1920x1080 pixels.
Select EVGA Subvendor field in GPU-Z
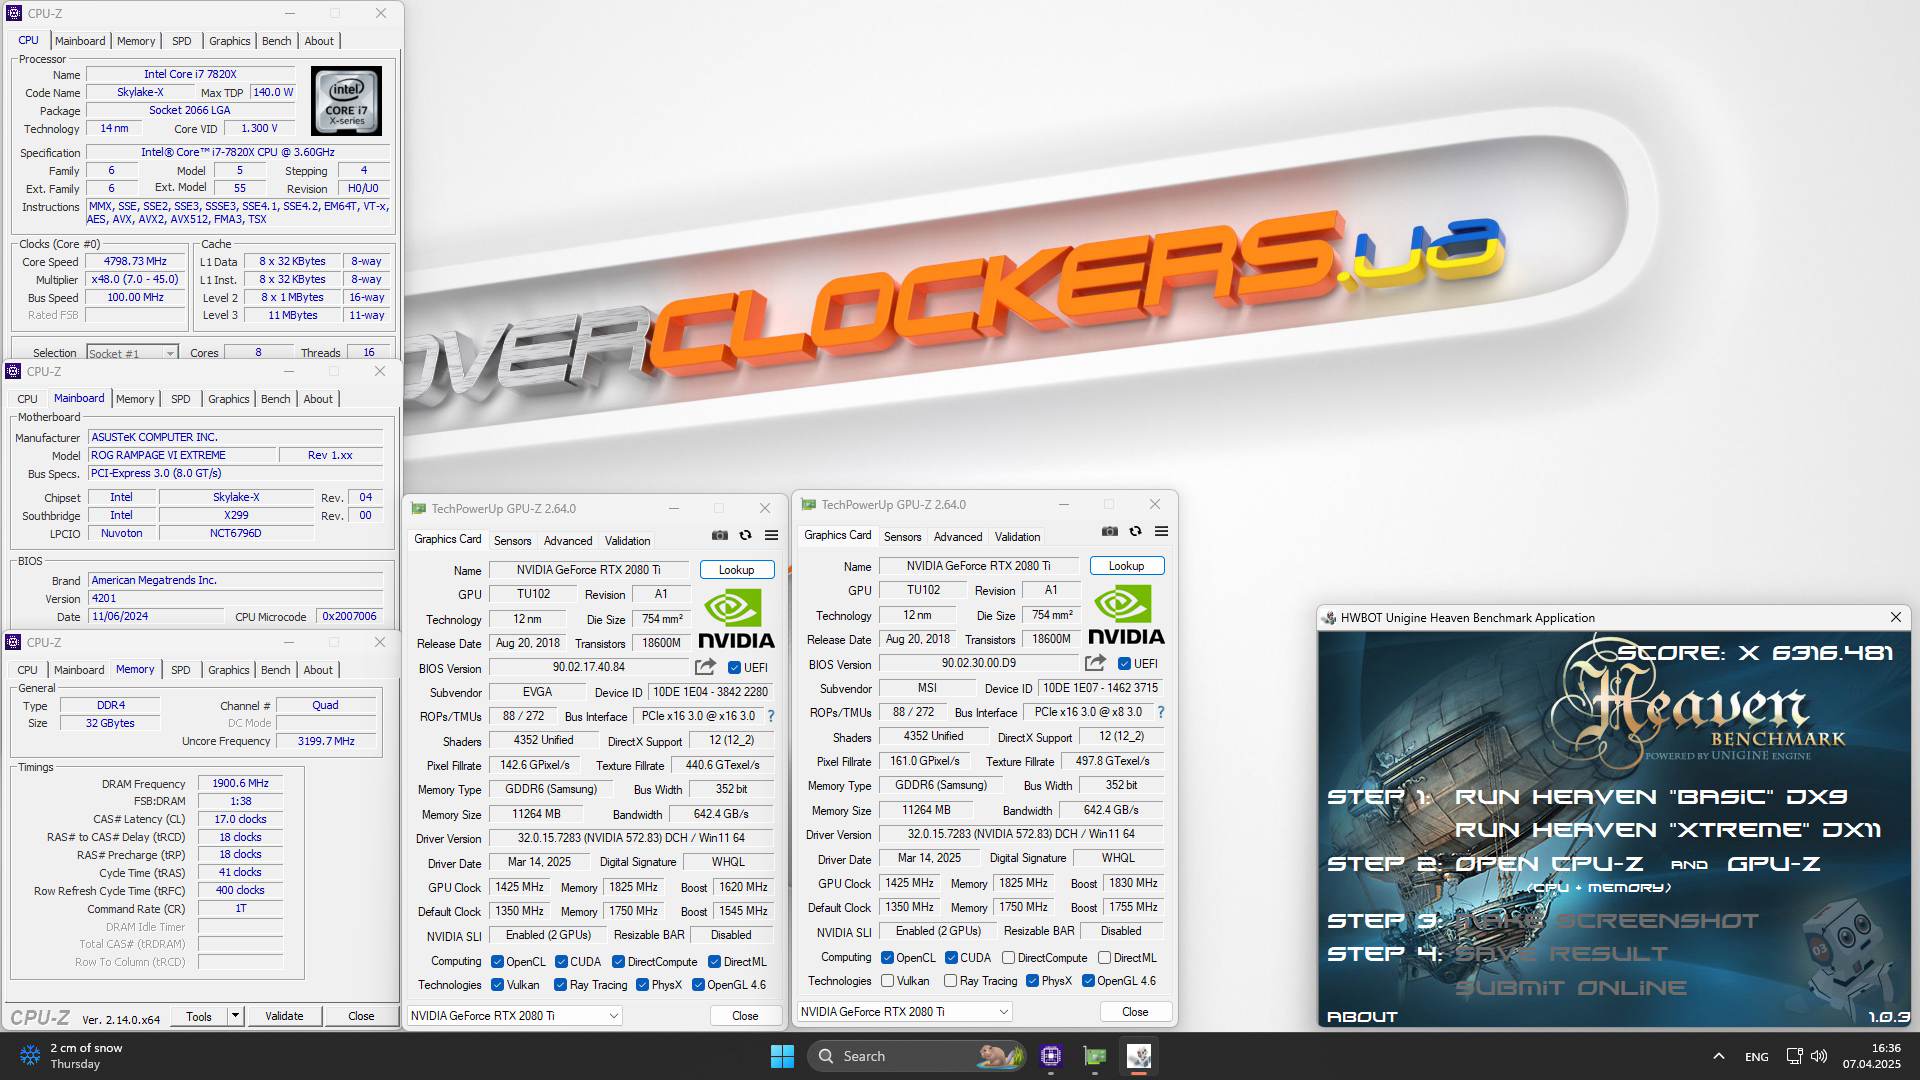point(537,692)
